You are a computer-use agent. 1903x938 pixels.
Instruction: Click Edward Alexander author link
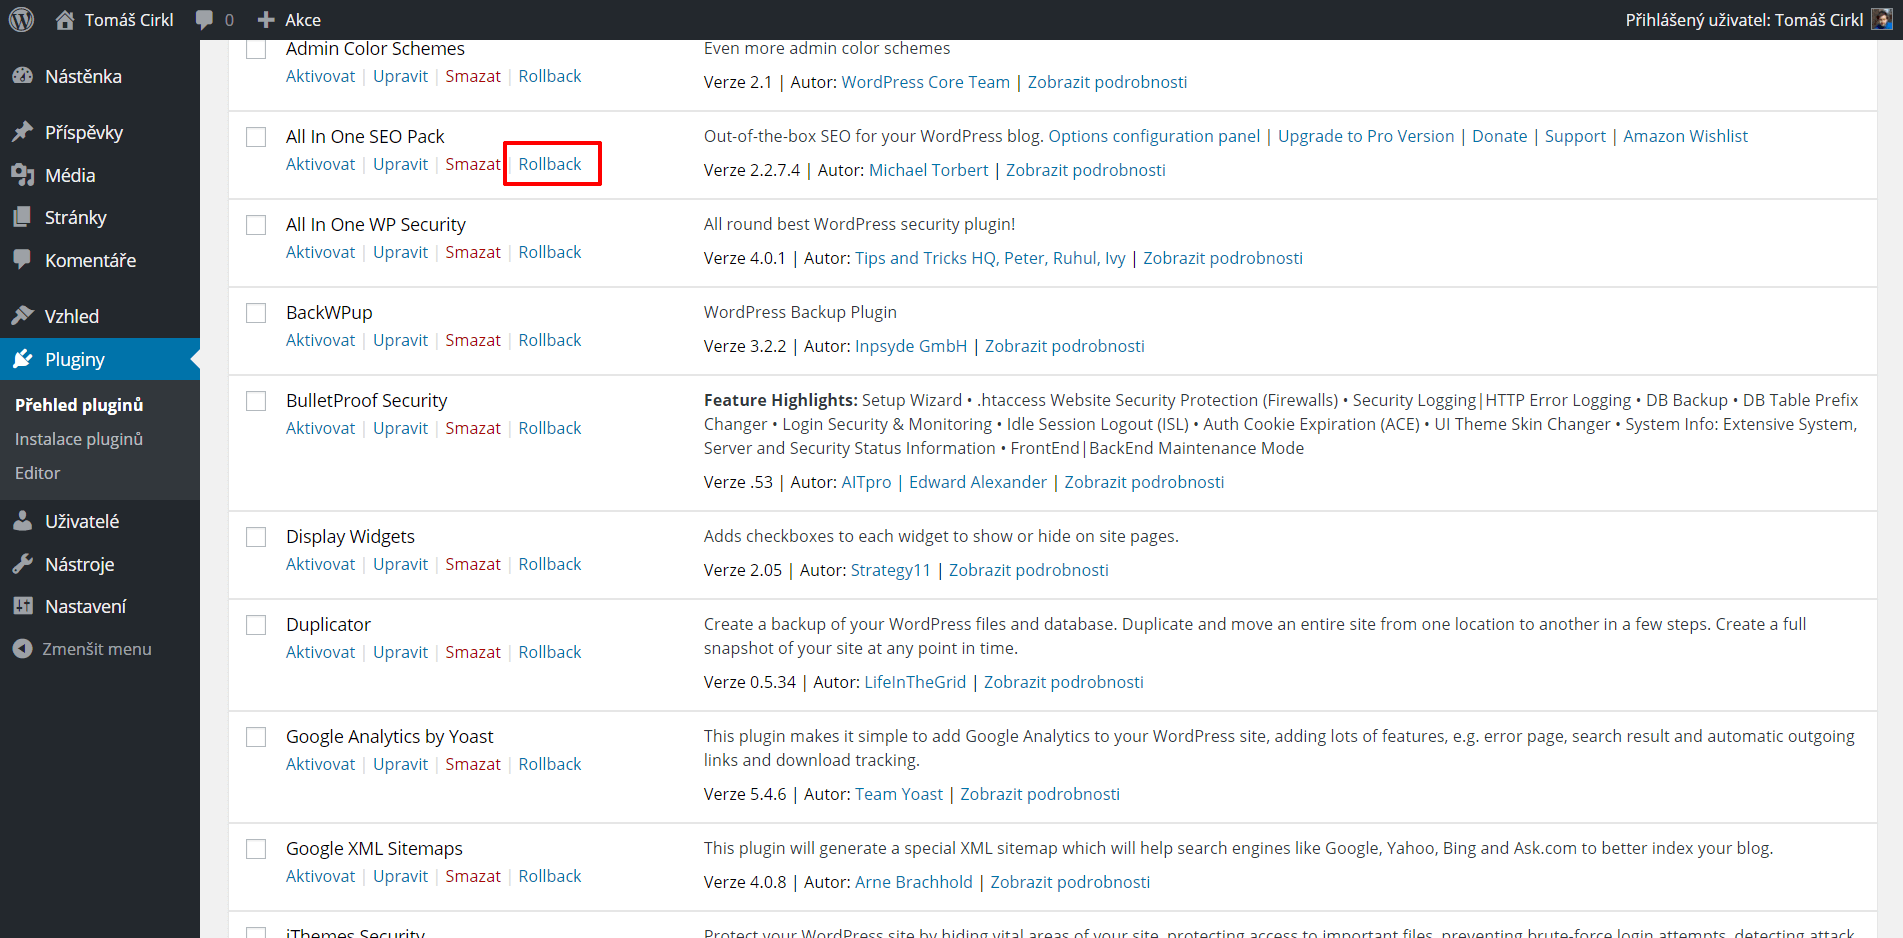click(x=978, y=482)
